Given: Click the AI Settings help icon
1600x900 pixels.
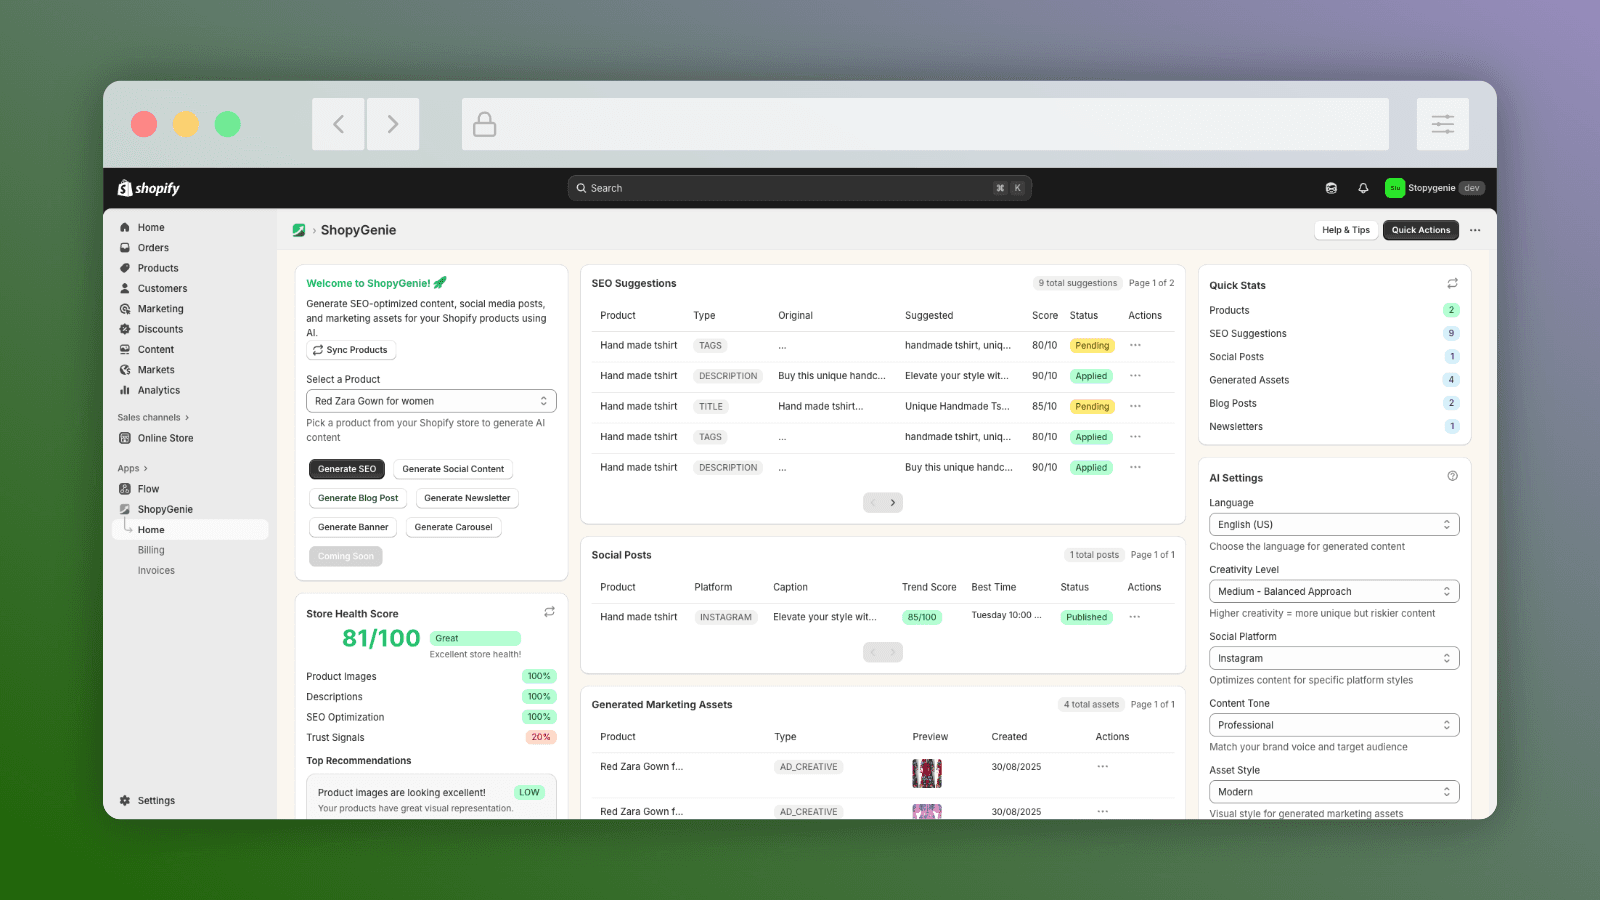Looking at the screenshot, I should pos(1452,476).
